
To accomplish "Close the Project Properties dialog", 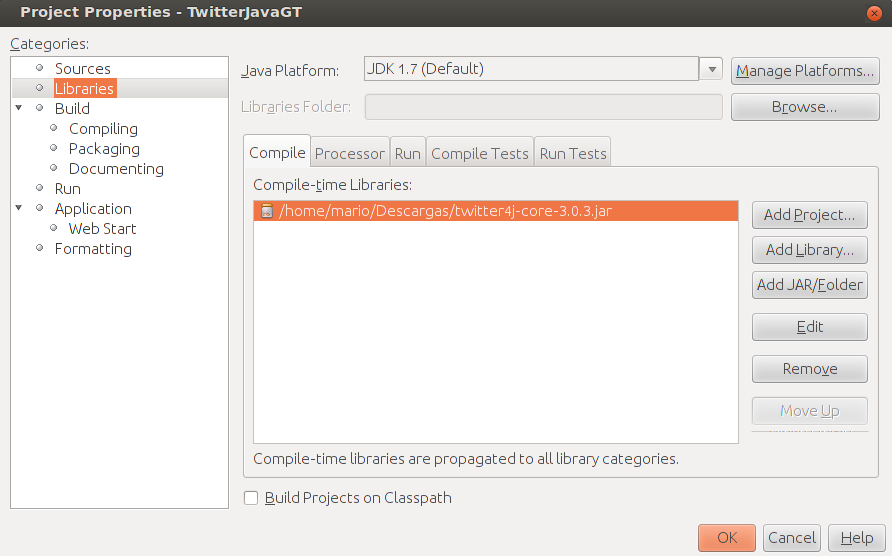I will coord(874,13).
